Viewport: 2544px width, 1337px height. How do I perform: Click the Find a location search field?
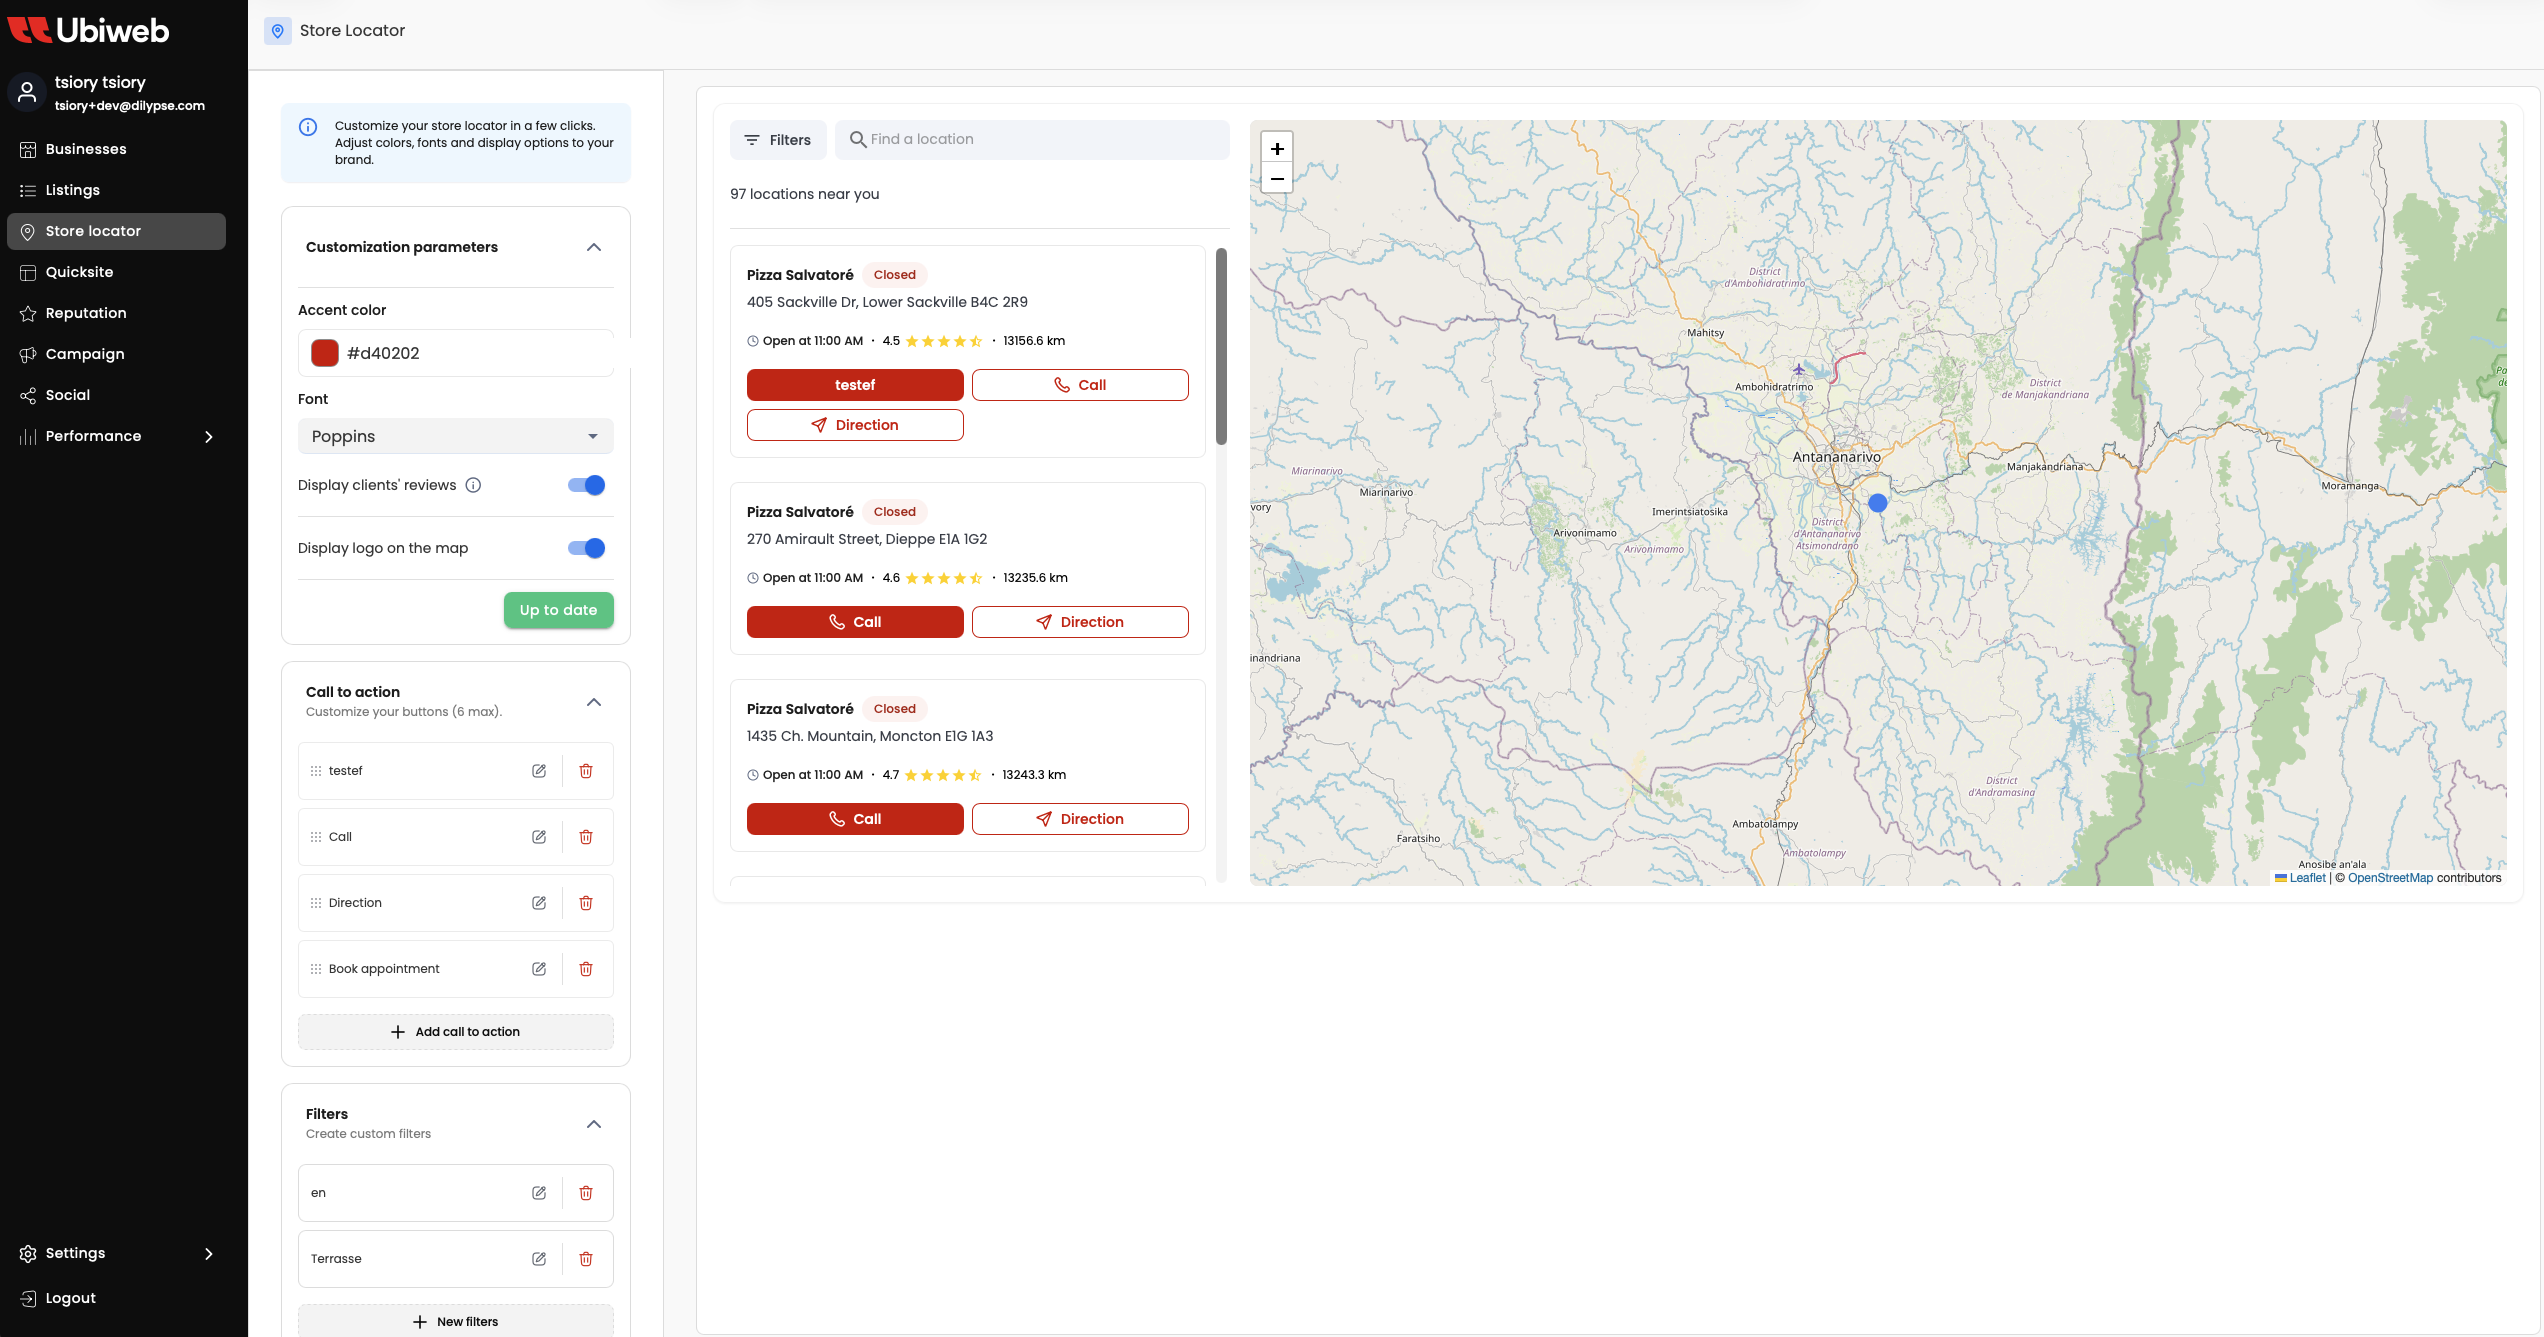pos(1040,139)
